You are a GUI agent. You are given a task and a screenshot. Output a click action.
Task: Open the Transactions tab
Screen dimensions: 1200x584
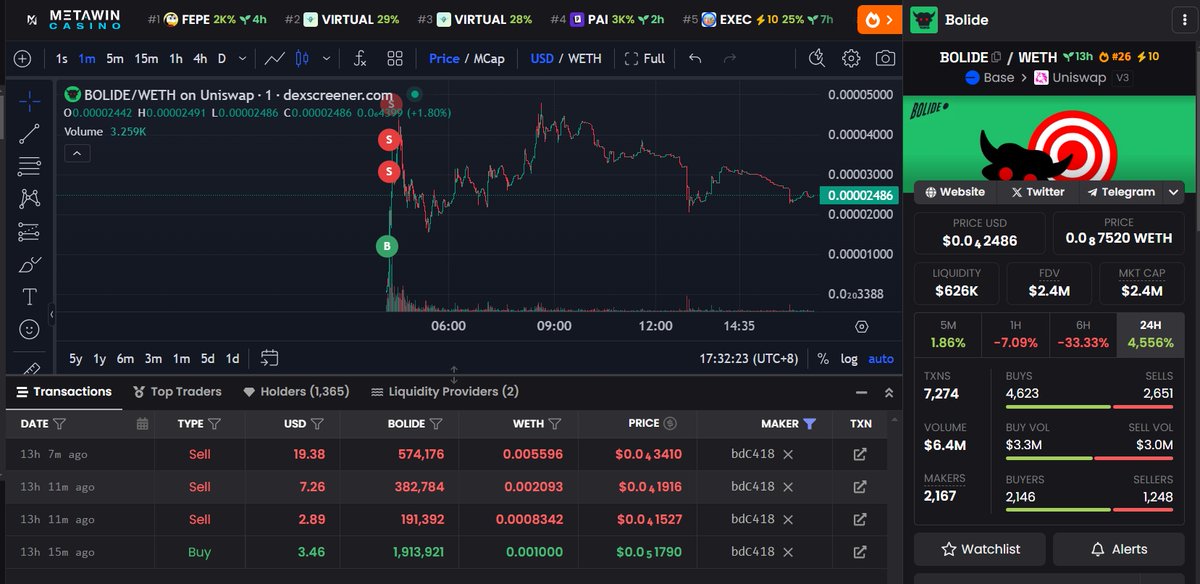point(64,392)
